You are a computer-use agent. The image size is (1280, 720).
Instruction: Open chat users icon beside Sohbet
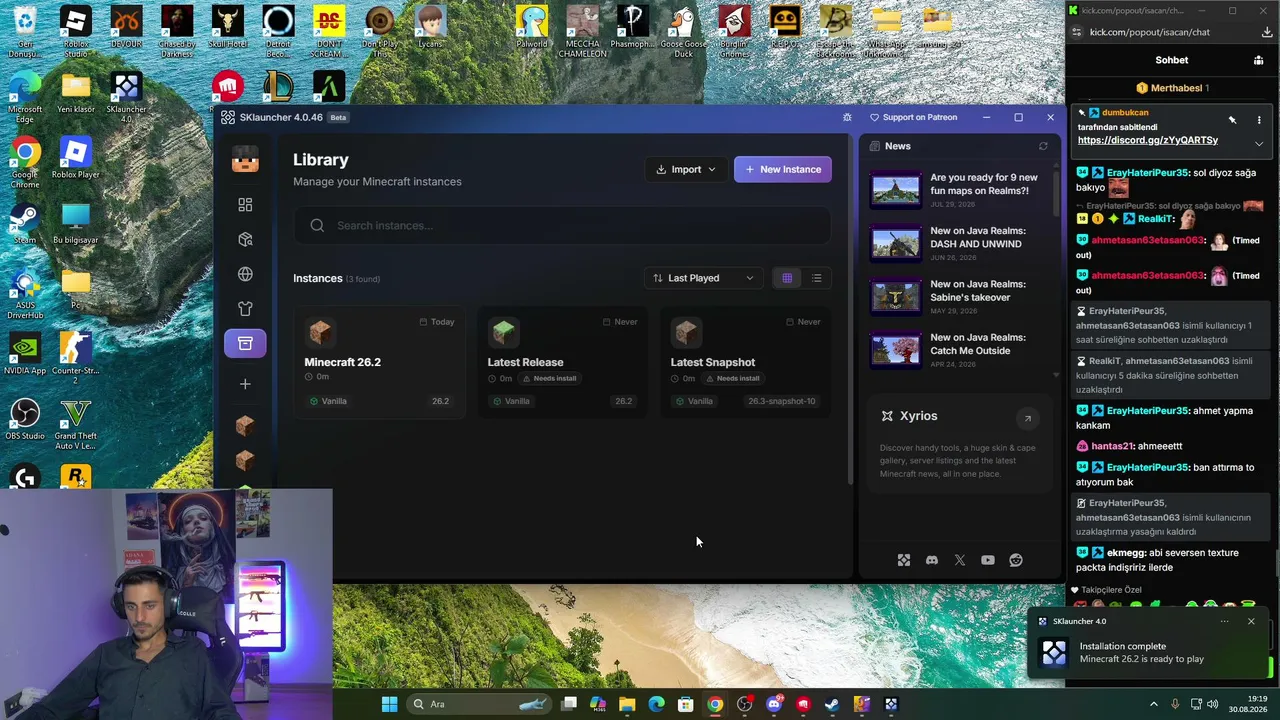click(x=1259, y=60)
